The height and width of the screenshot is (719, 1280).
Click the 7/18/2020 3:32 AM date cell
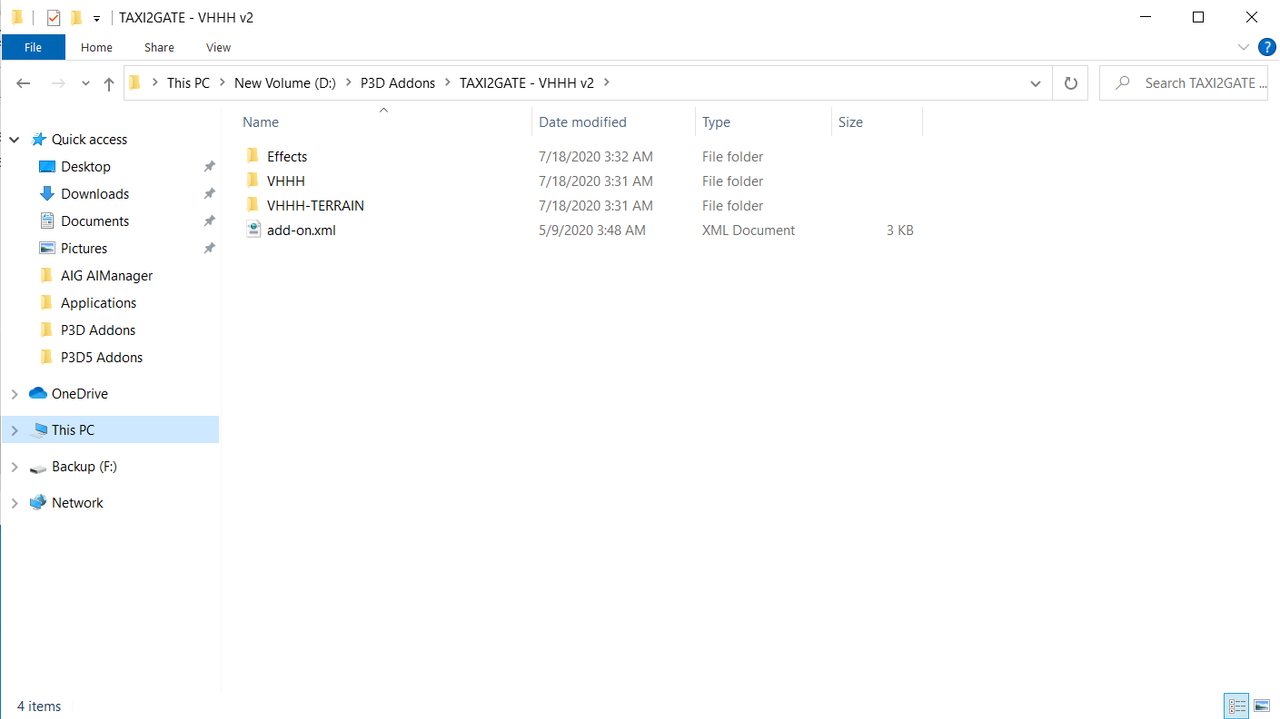[595, 157]
